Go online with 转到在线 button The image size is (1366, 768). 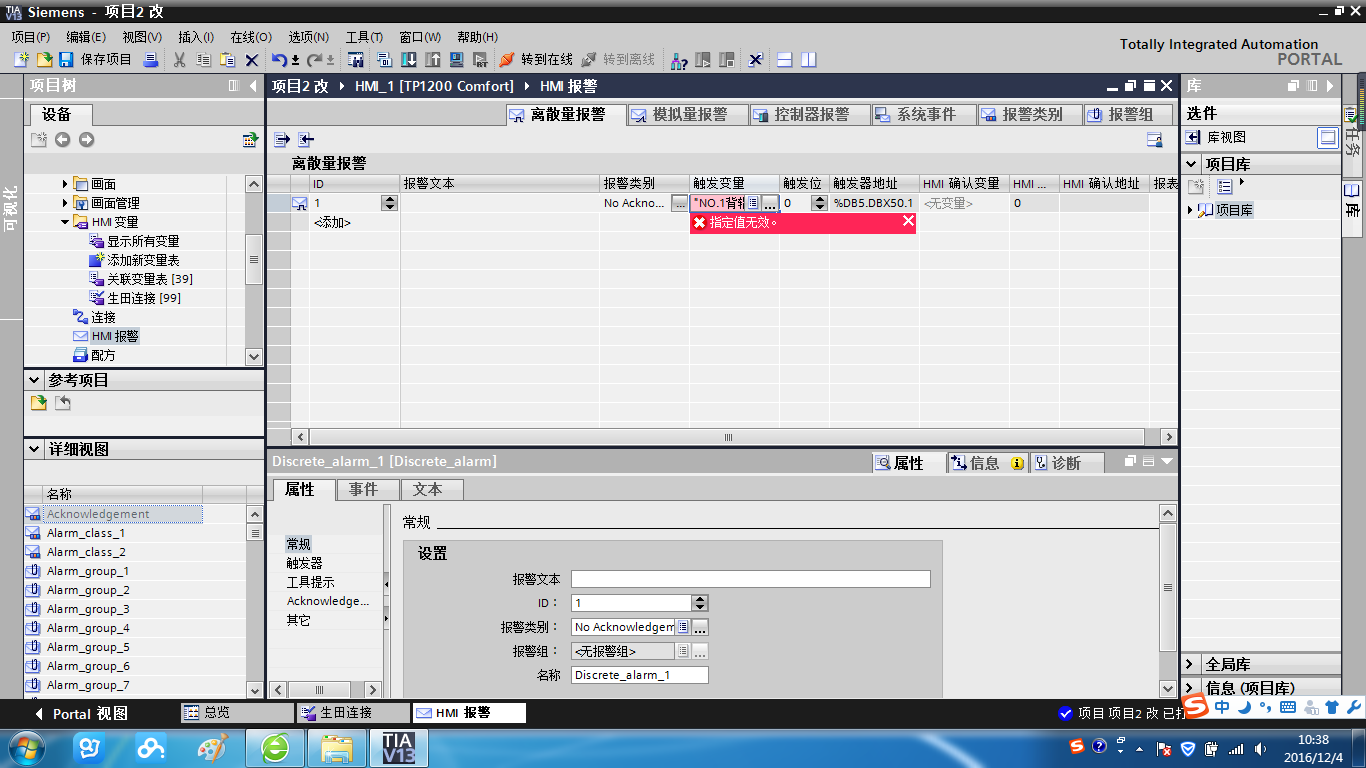(537, 60)
